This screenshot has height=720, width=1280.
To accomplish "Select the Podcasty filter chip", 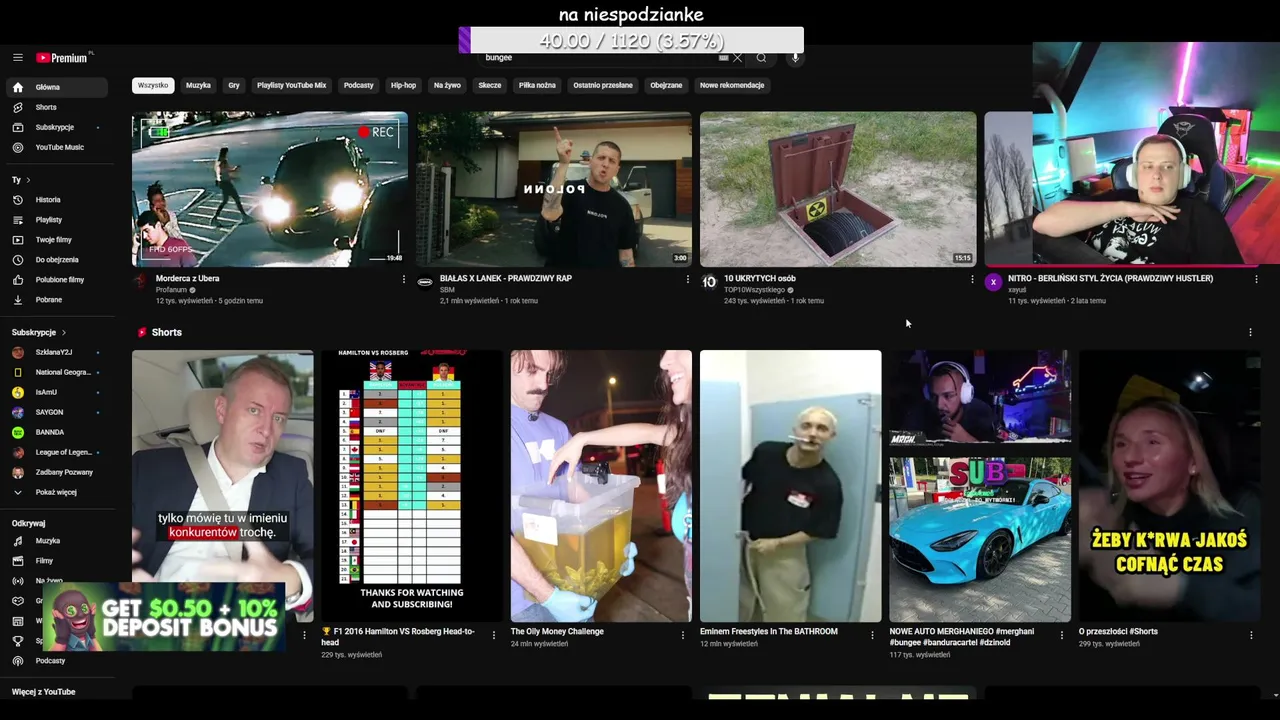I will 358,85.
